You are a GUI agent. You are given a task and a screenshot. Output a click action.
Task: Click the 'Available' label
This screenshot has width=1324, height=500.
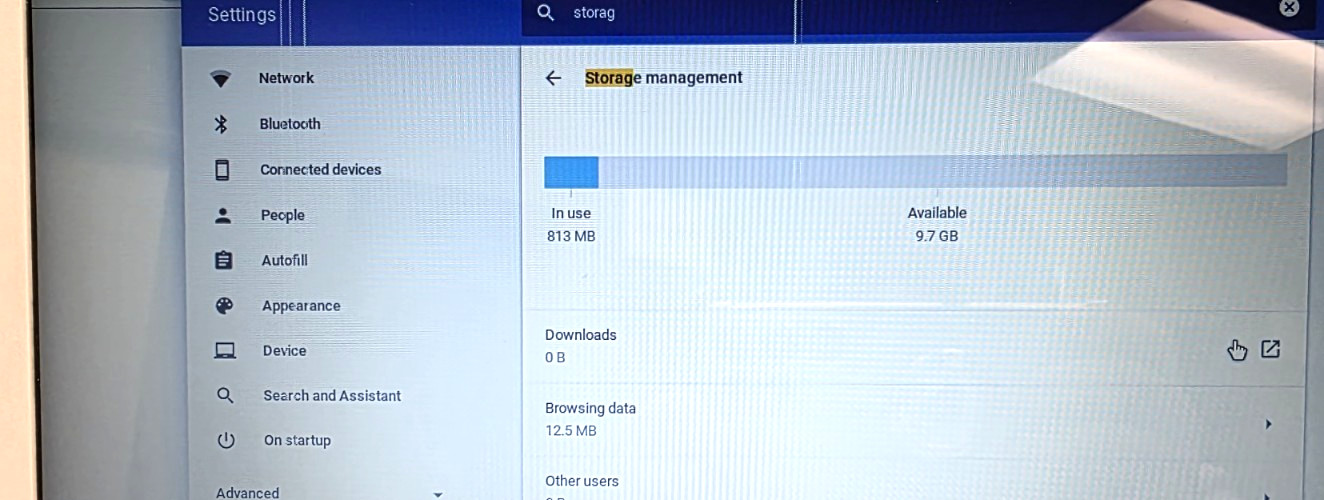937,213
